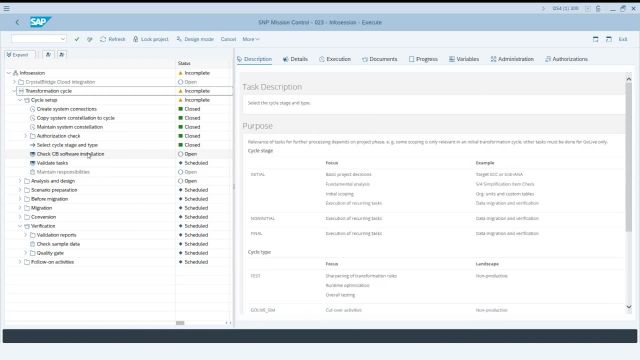Image resolution: width=640 pixels, height=360 pixels.
Task: Click the second user filter icon beside Expand
Action: [62, 55]
